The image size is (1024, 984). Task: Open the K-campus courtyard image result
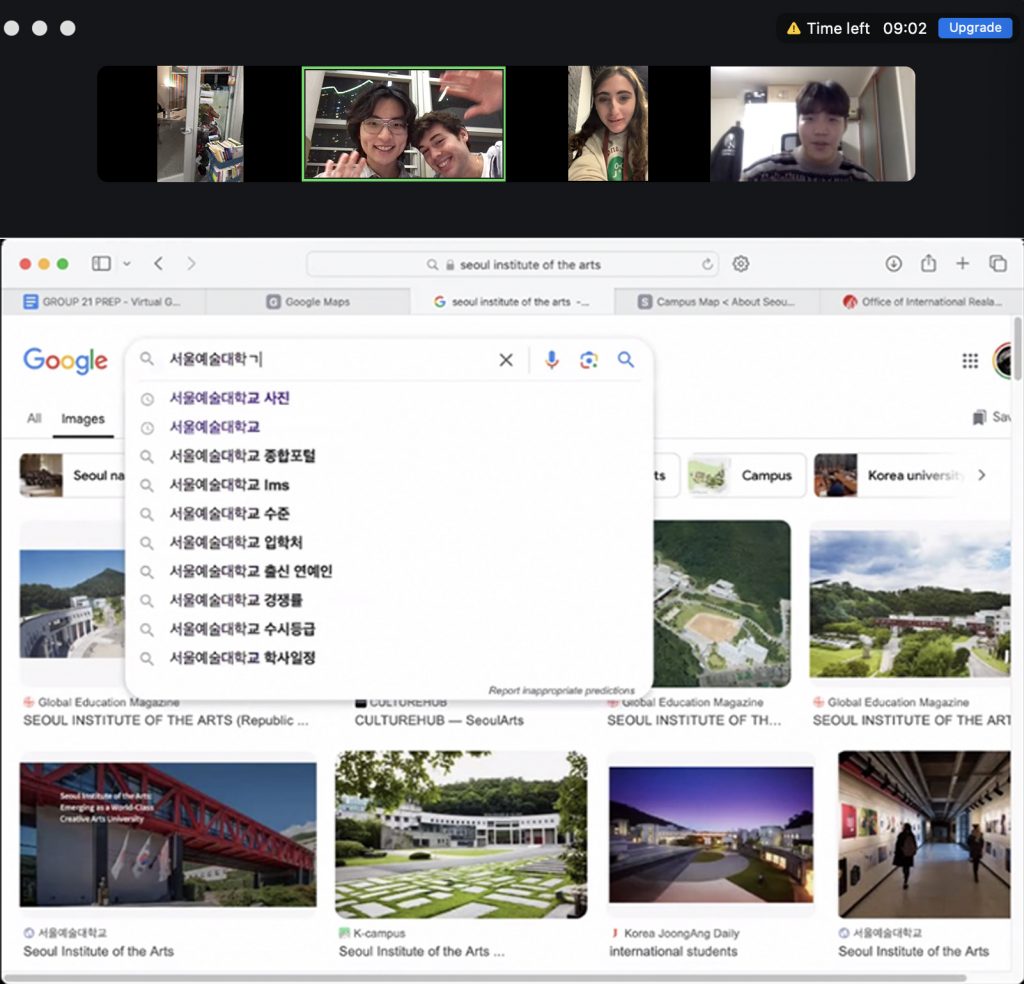tap(461, 834)
